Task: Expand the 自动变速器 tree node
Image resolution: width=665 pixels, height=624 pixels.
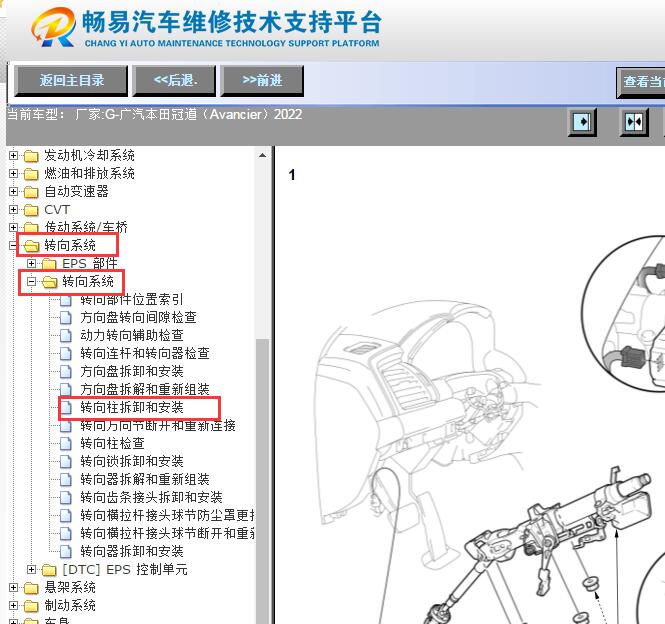Action: [x=13, y=191]
